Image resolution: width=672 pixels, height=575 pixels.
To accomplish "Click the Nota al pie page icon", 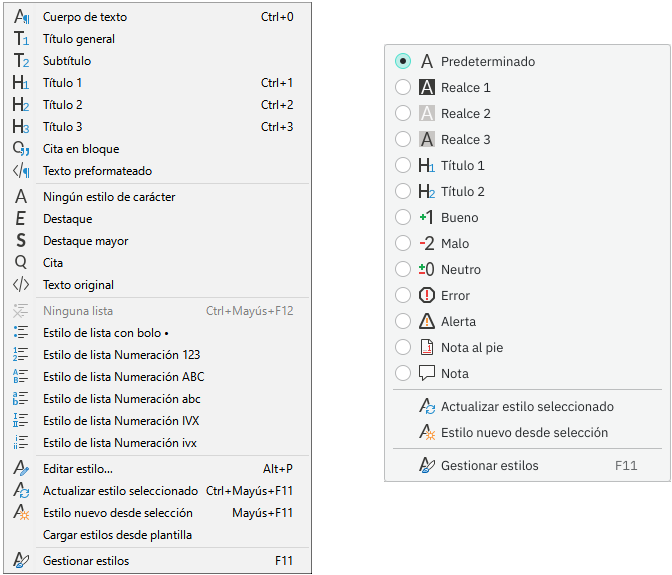I will [x=426, y=347].
